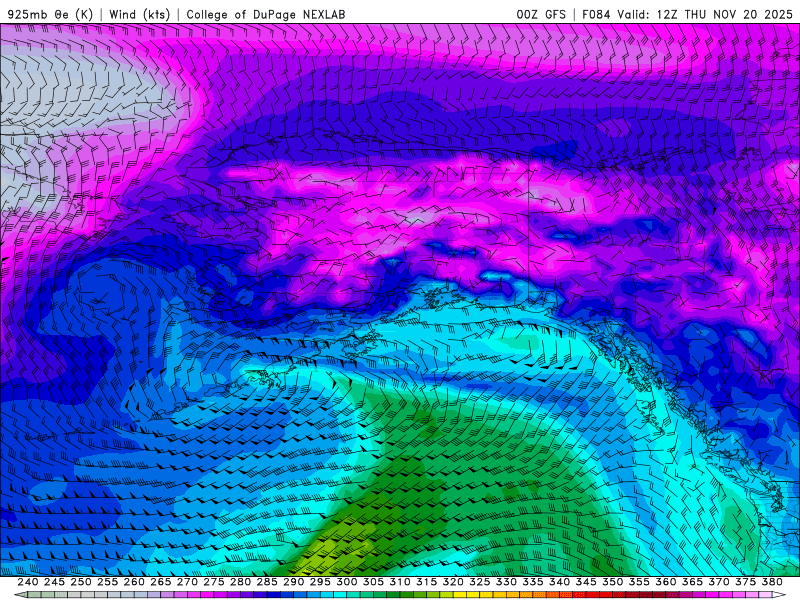Viewport: 800px width, 600px height.
Task: Click the 'College of DuPage NEXLAB' text
Action: [266, 14]
